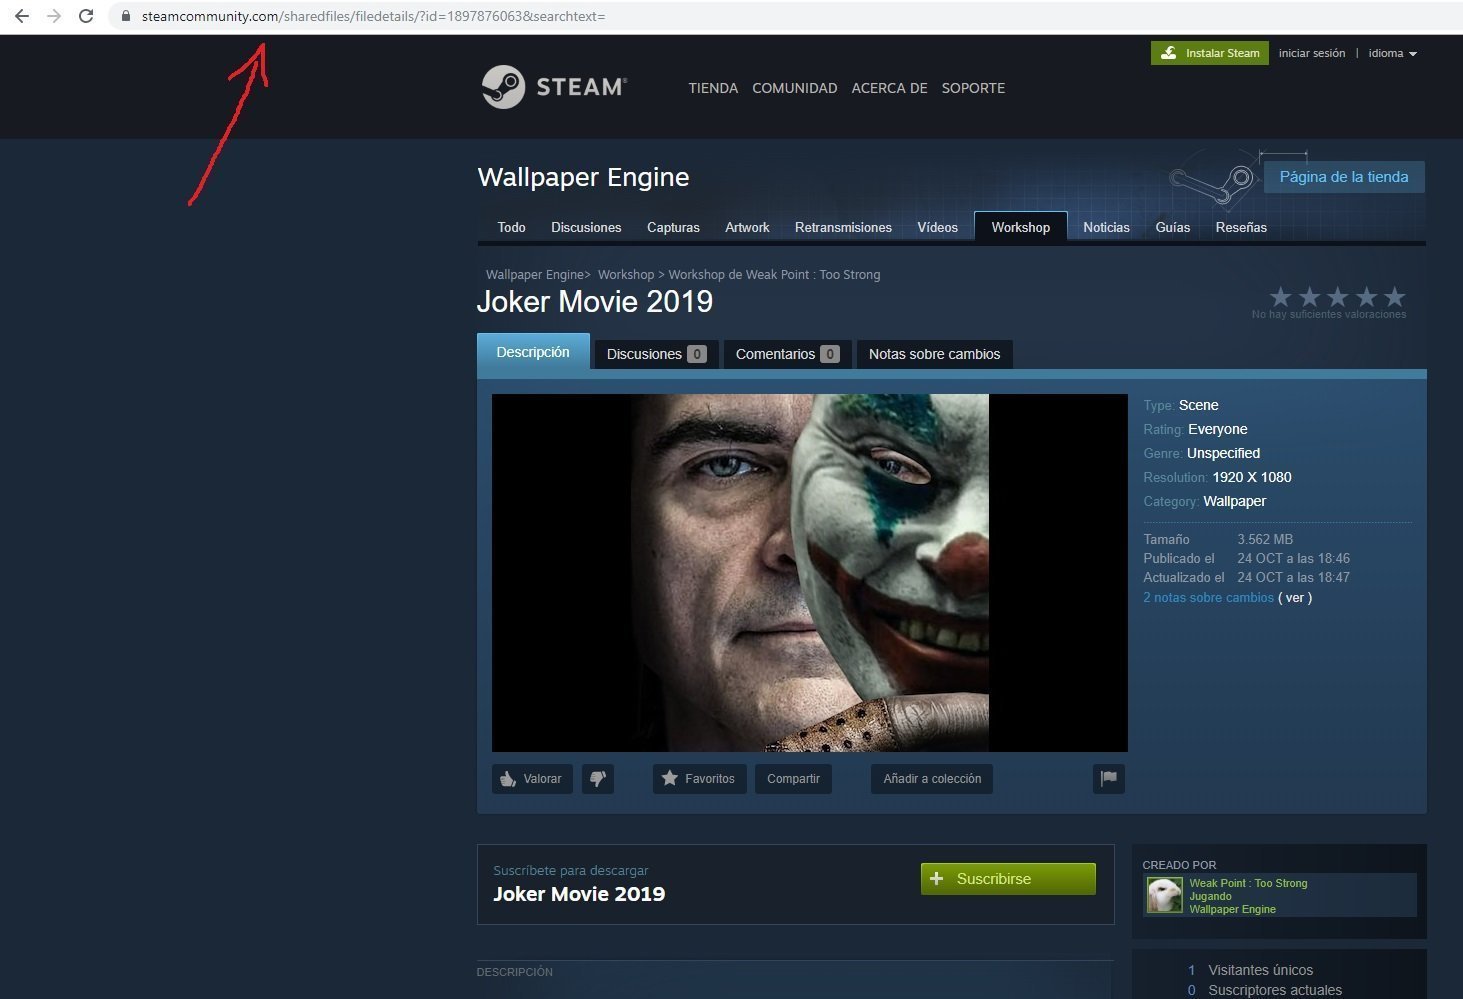Open the Comentarios tab
Screen dimensions: 1463x999
click(x=787, y=354)
